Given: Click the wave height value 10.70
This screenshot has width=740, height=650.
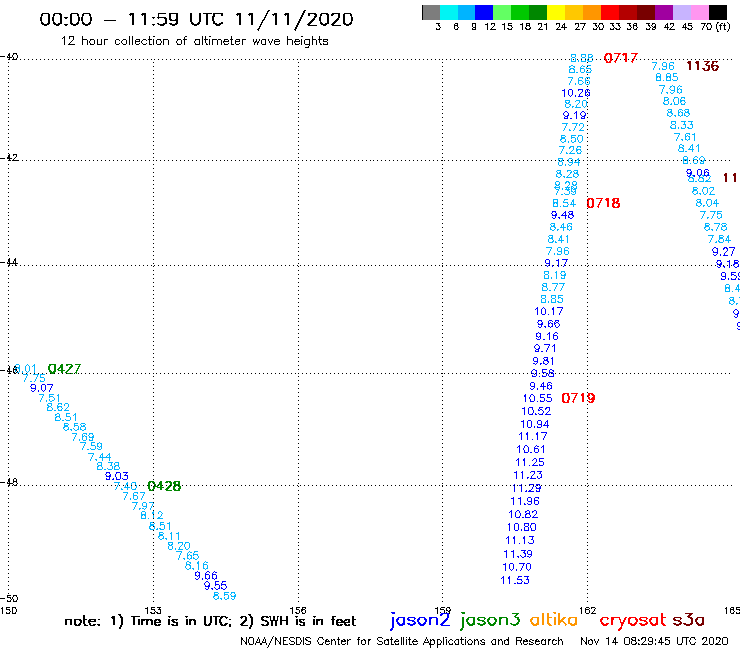Looking at the screenshot, I should pyautogui.click(x=517, y=567).
